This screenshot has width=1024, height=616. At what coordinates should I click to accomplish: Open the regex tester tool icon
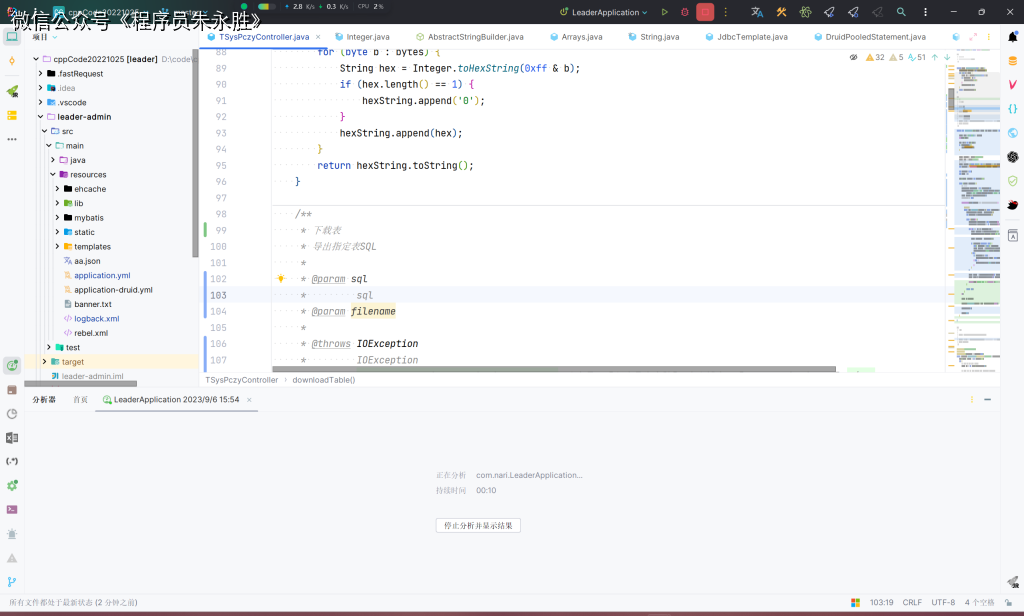(x=12, y=461)
